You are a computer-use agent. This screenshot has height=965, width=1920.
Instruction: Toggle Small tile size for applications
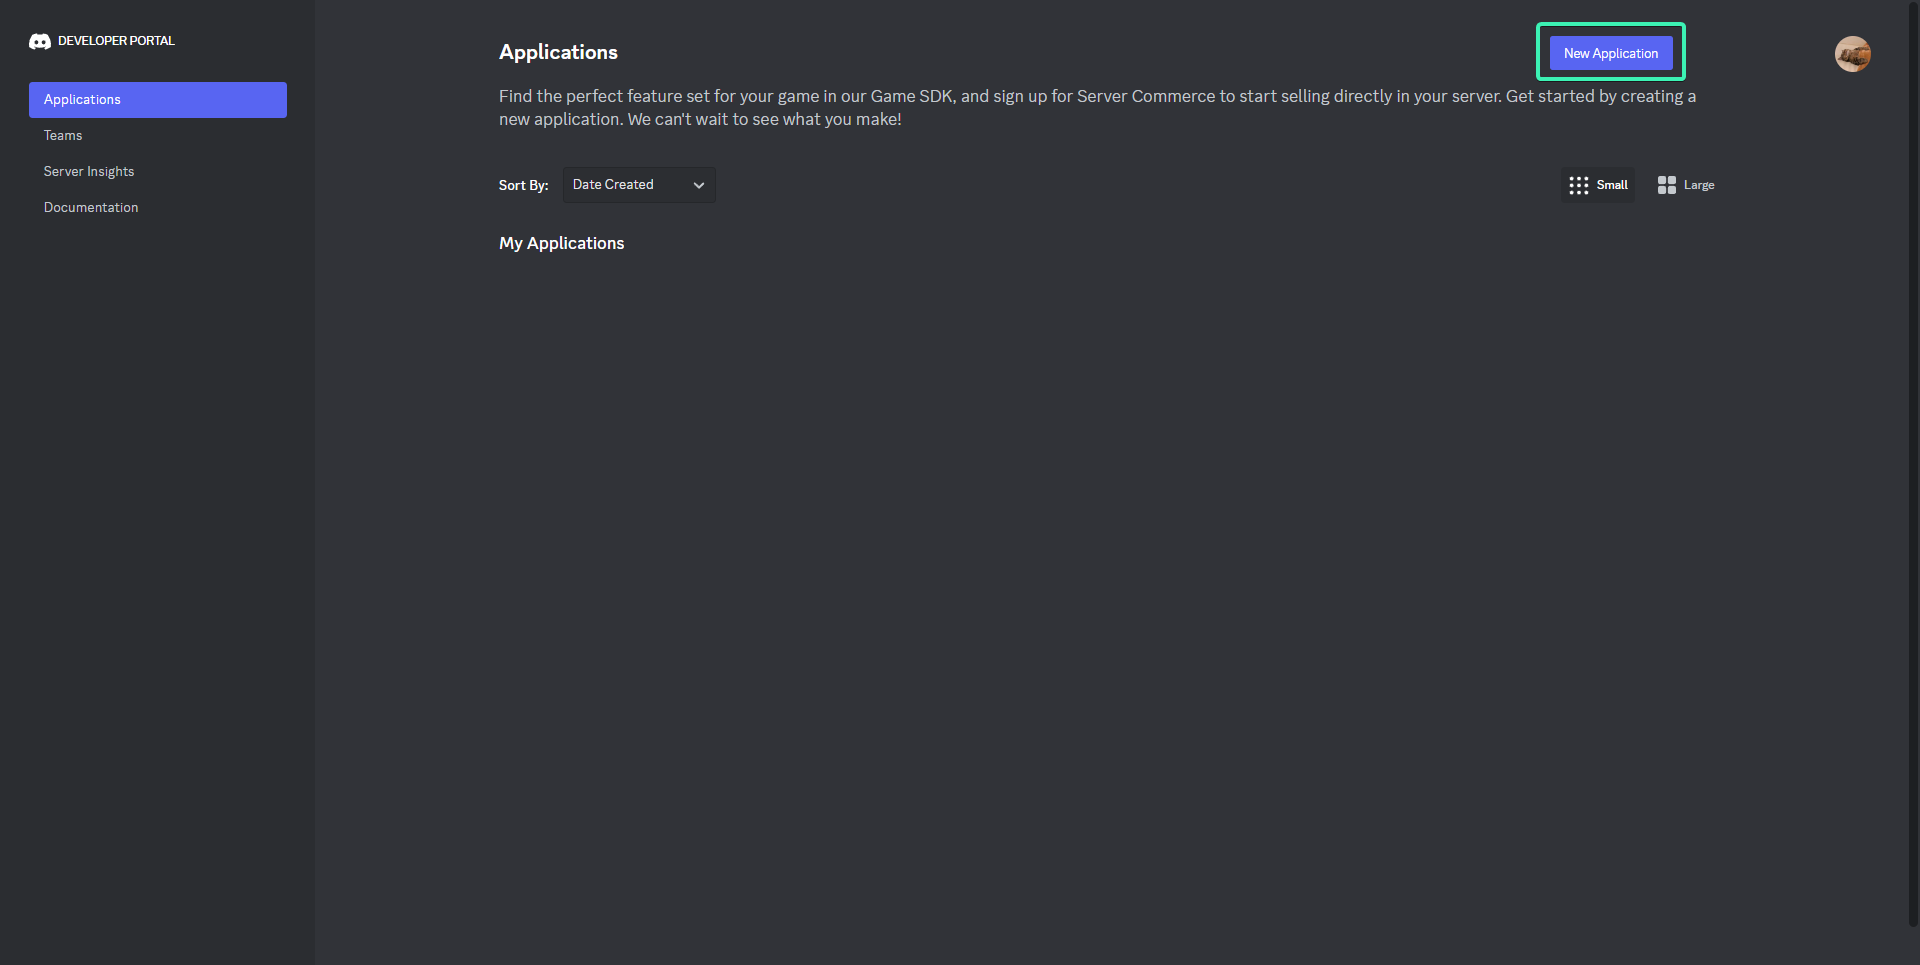(1597, 184)
